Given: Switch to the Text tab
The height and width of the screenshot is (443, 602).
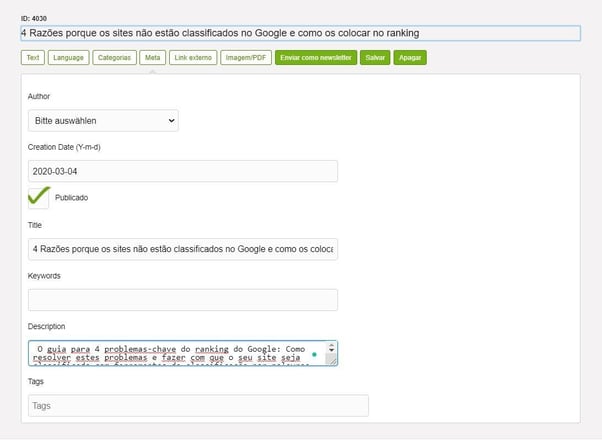Looking at the screenshot, I should click(x=33, y=58).
